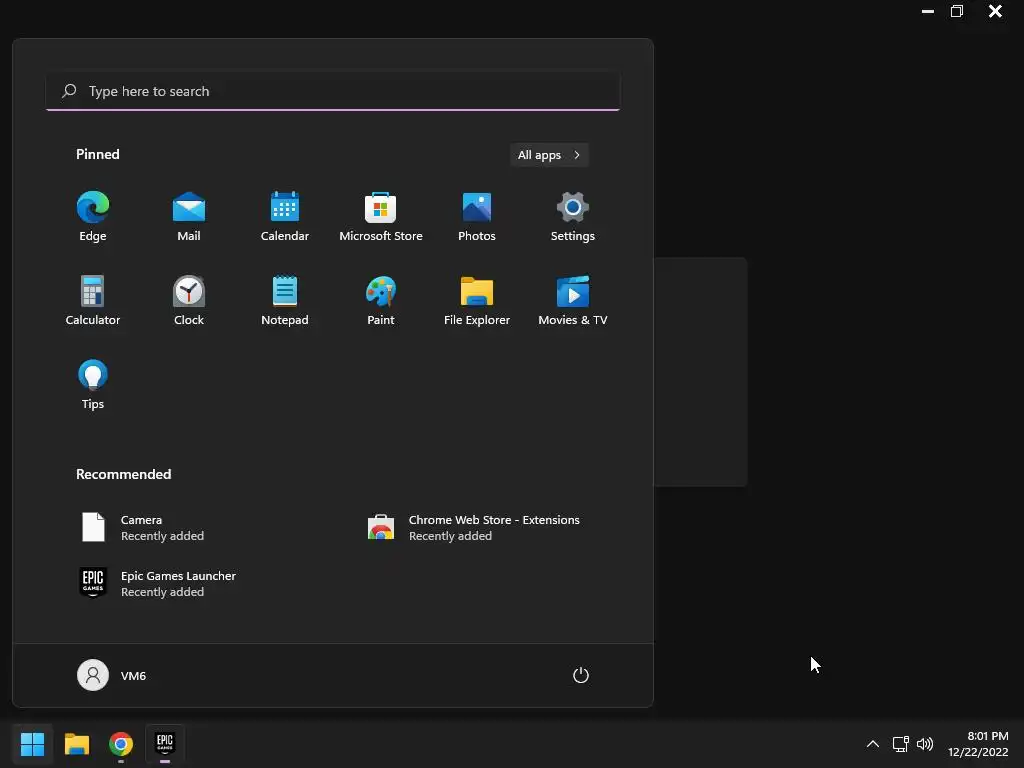Open the Calendar pinned app
The height and width of the screenshot is (768, 1024).
(285, 217)
